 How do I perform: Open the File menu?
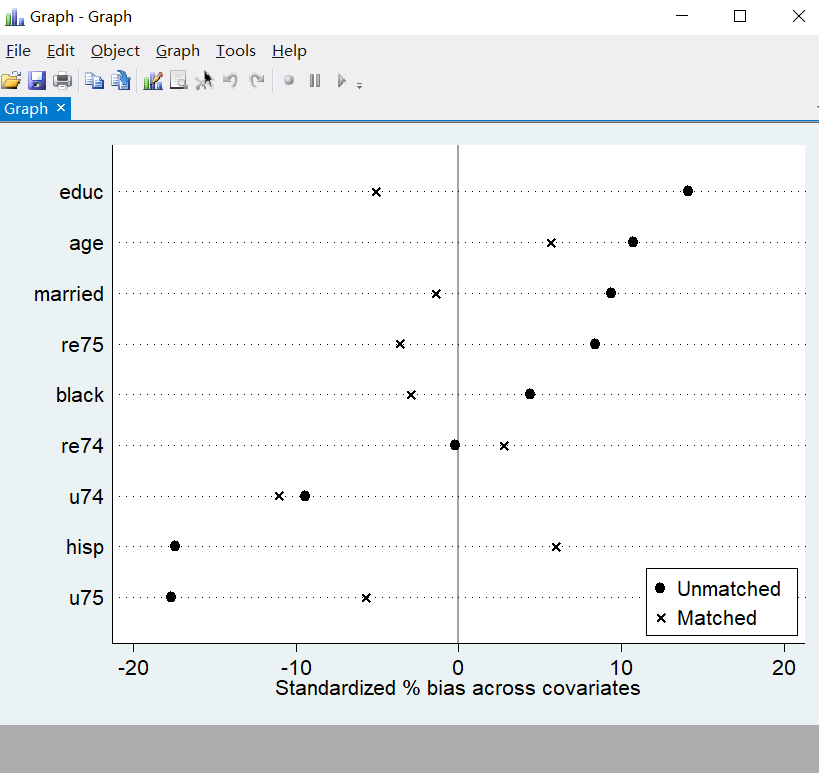click(18, 51)
